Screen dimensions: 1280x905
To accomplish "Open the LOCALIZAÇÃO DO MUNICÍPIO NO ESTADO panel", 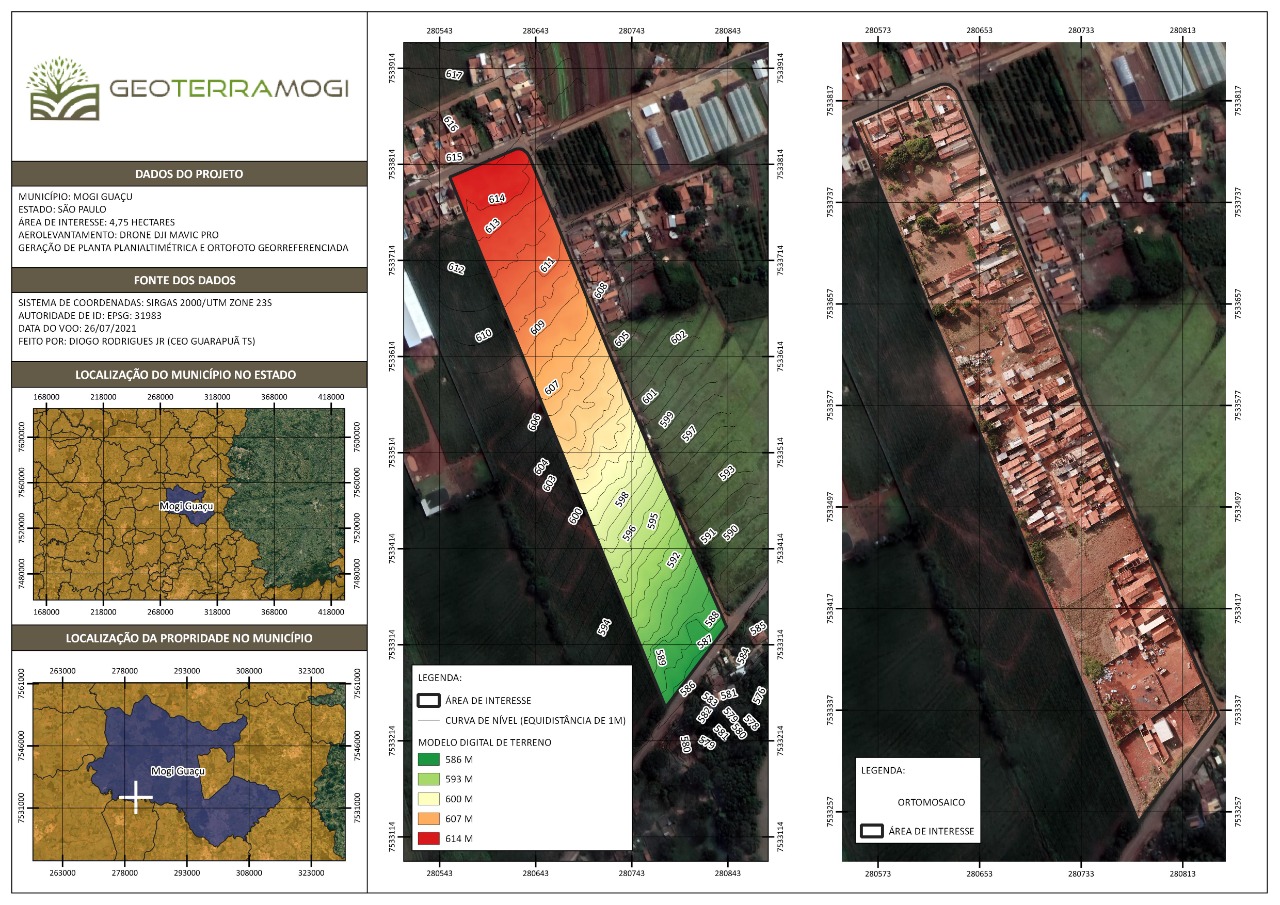I will (185, 372).
